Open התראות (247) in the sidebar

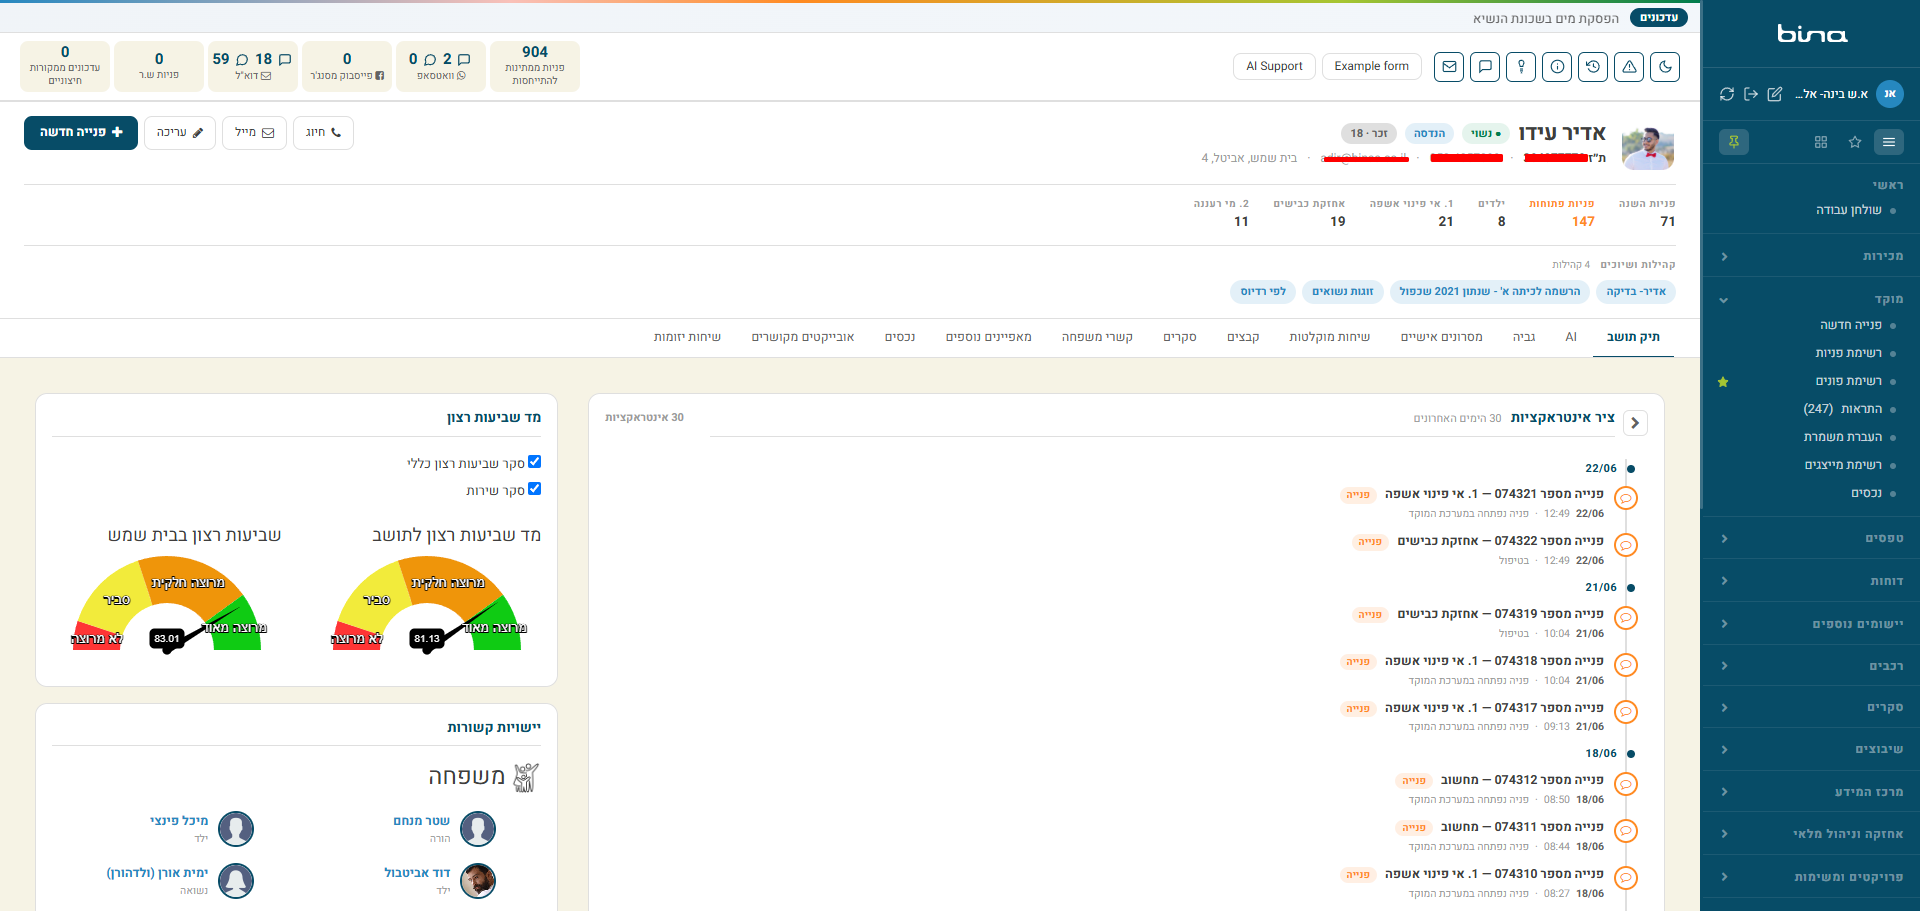click(1843, 409)
